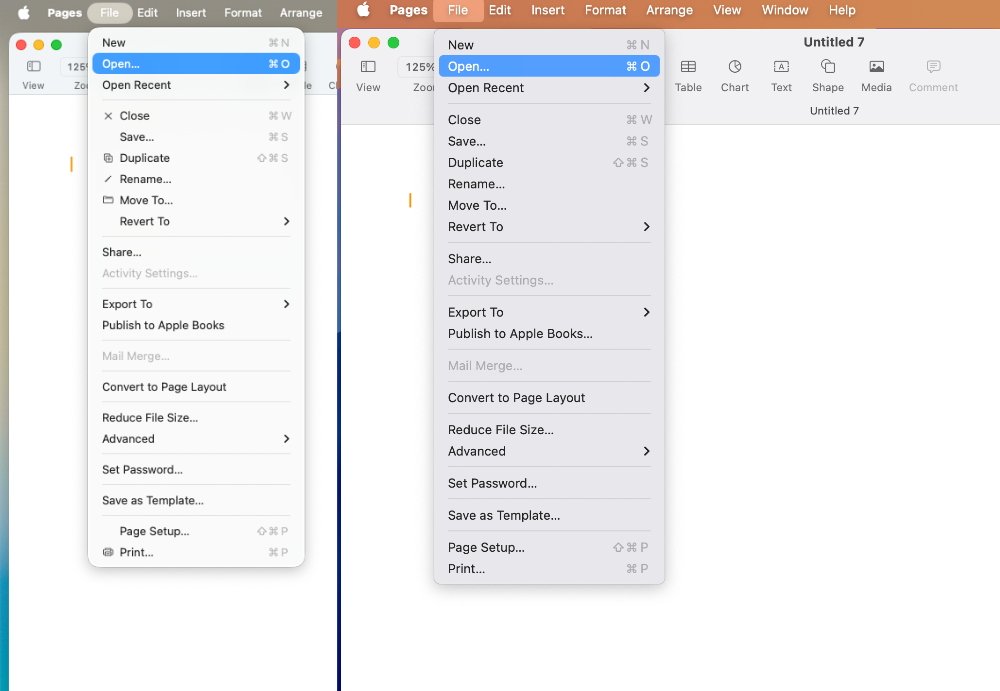Choose Share… in the left File menu

pyautogui.click(x=196, y=252)
